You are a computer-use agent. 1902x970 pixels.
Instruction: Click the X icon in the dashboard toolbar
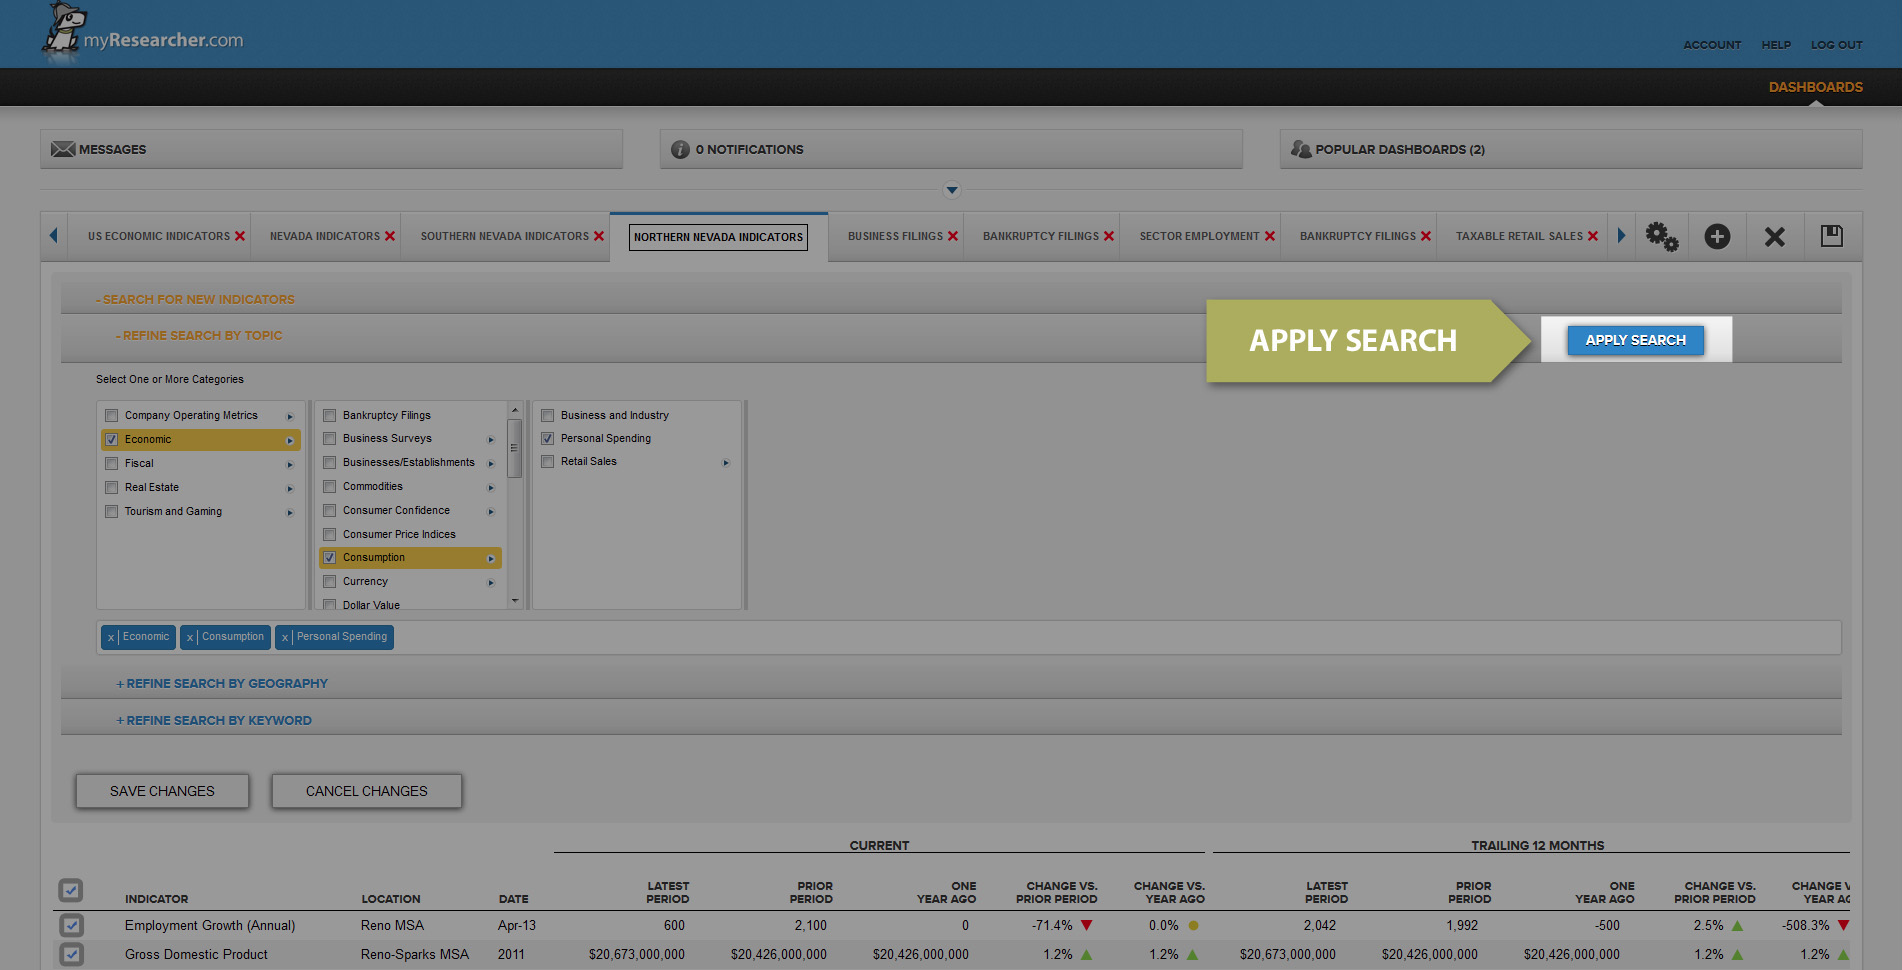pos(1775,237)
